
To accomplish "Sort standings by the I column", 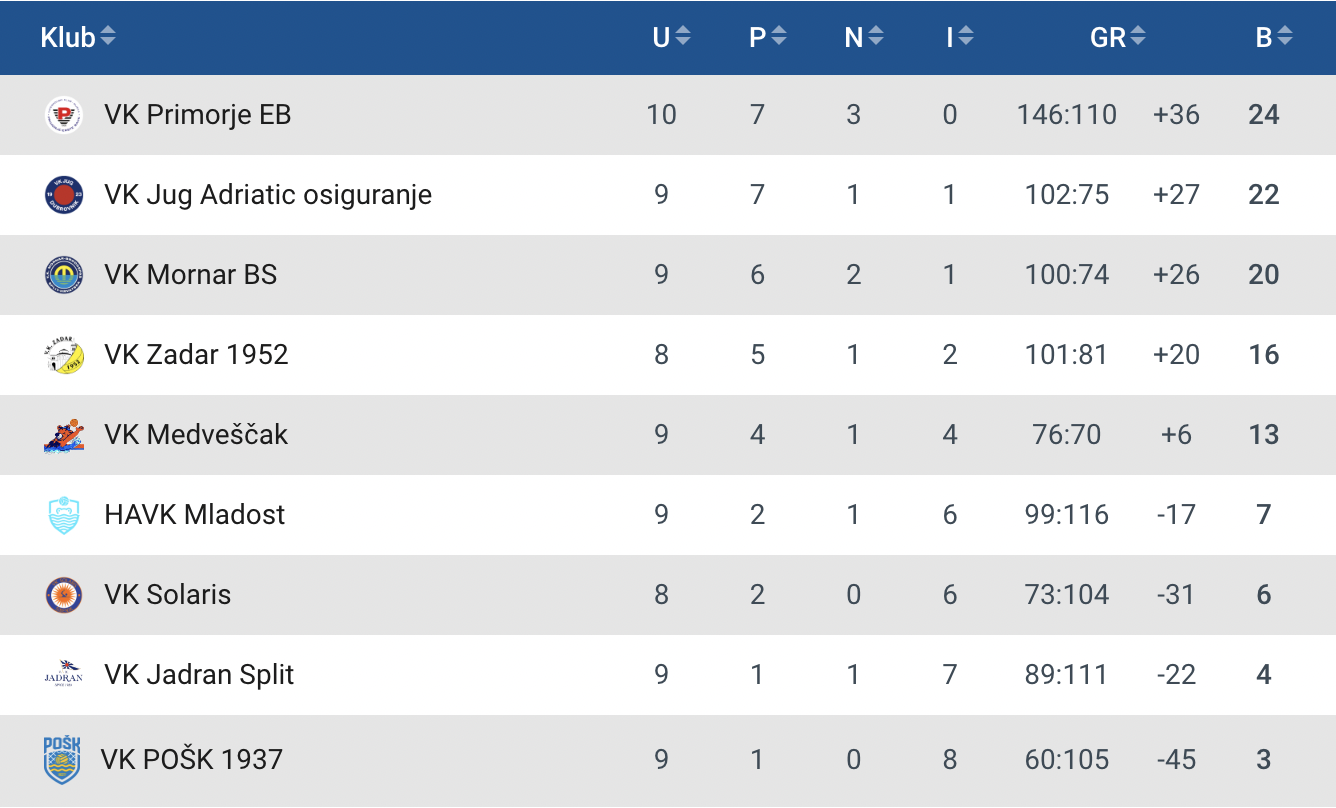I will click(959, 37).
